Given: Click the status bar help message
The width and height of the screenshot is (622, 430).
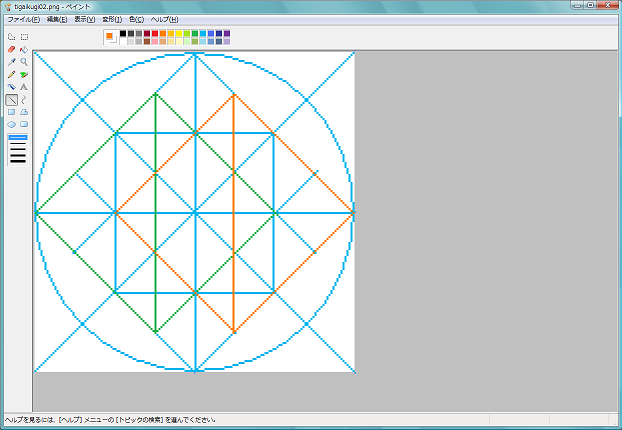Looking at the screenshot, I should click(x=111, y=420).
